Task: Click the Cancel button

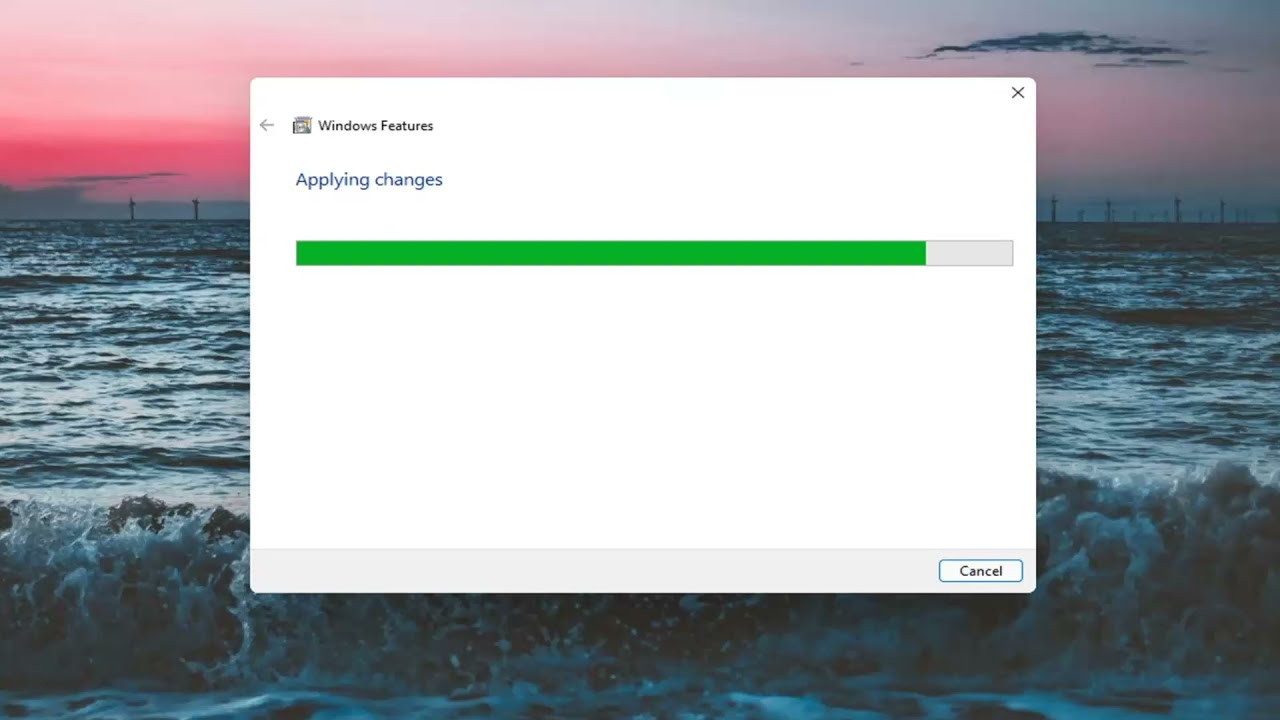Action: 980,571
